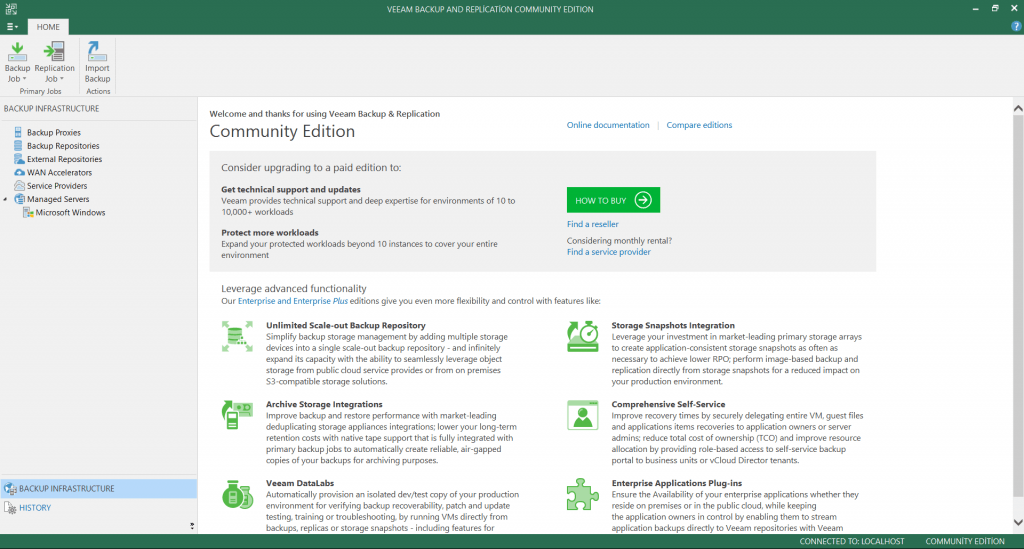The image size is (1024, 549).
Task: Open the HISTORY view in navigation pane
Action: (x=34, y=508)
